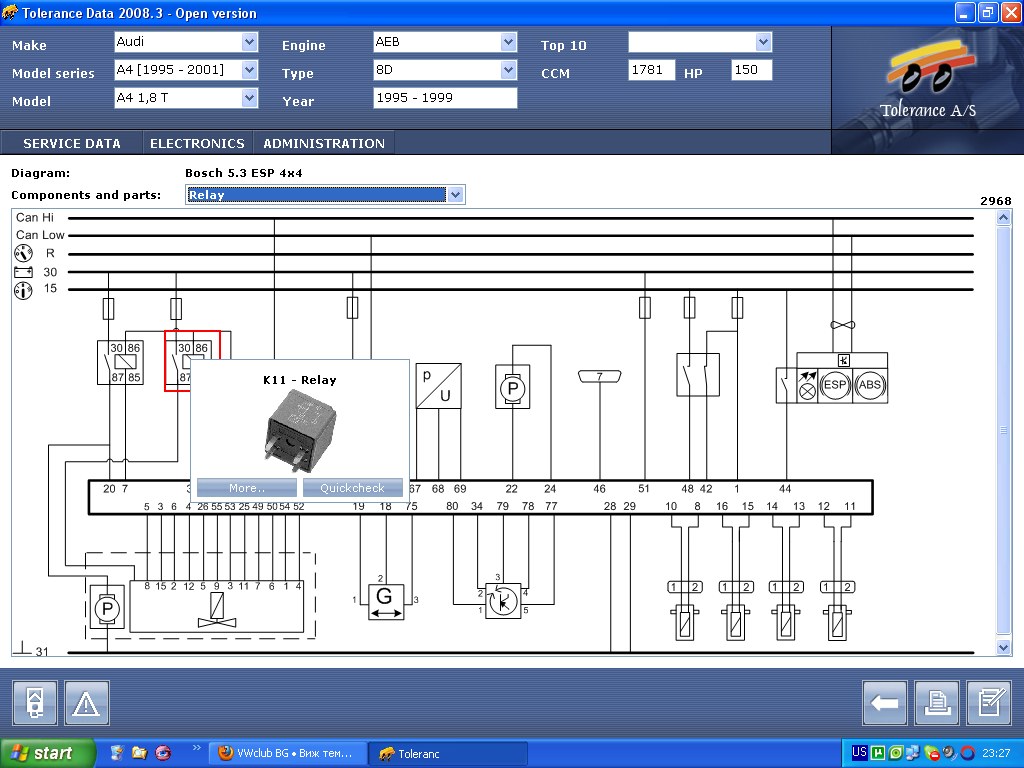Viewport: 1024px width, 768px height.
Task: Open the notes pencil icon at bottom right
Action: pos(988,703)
